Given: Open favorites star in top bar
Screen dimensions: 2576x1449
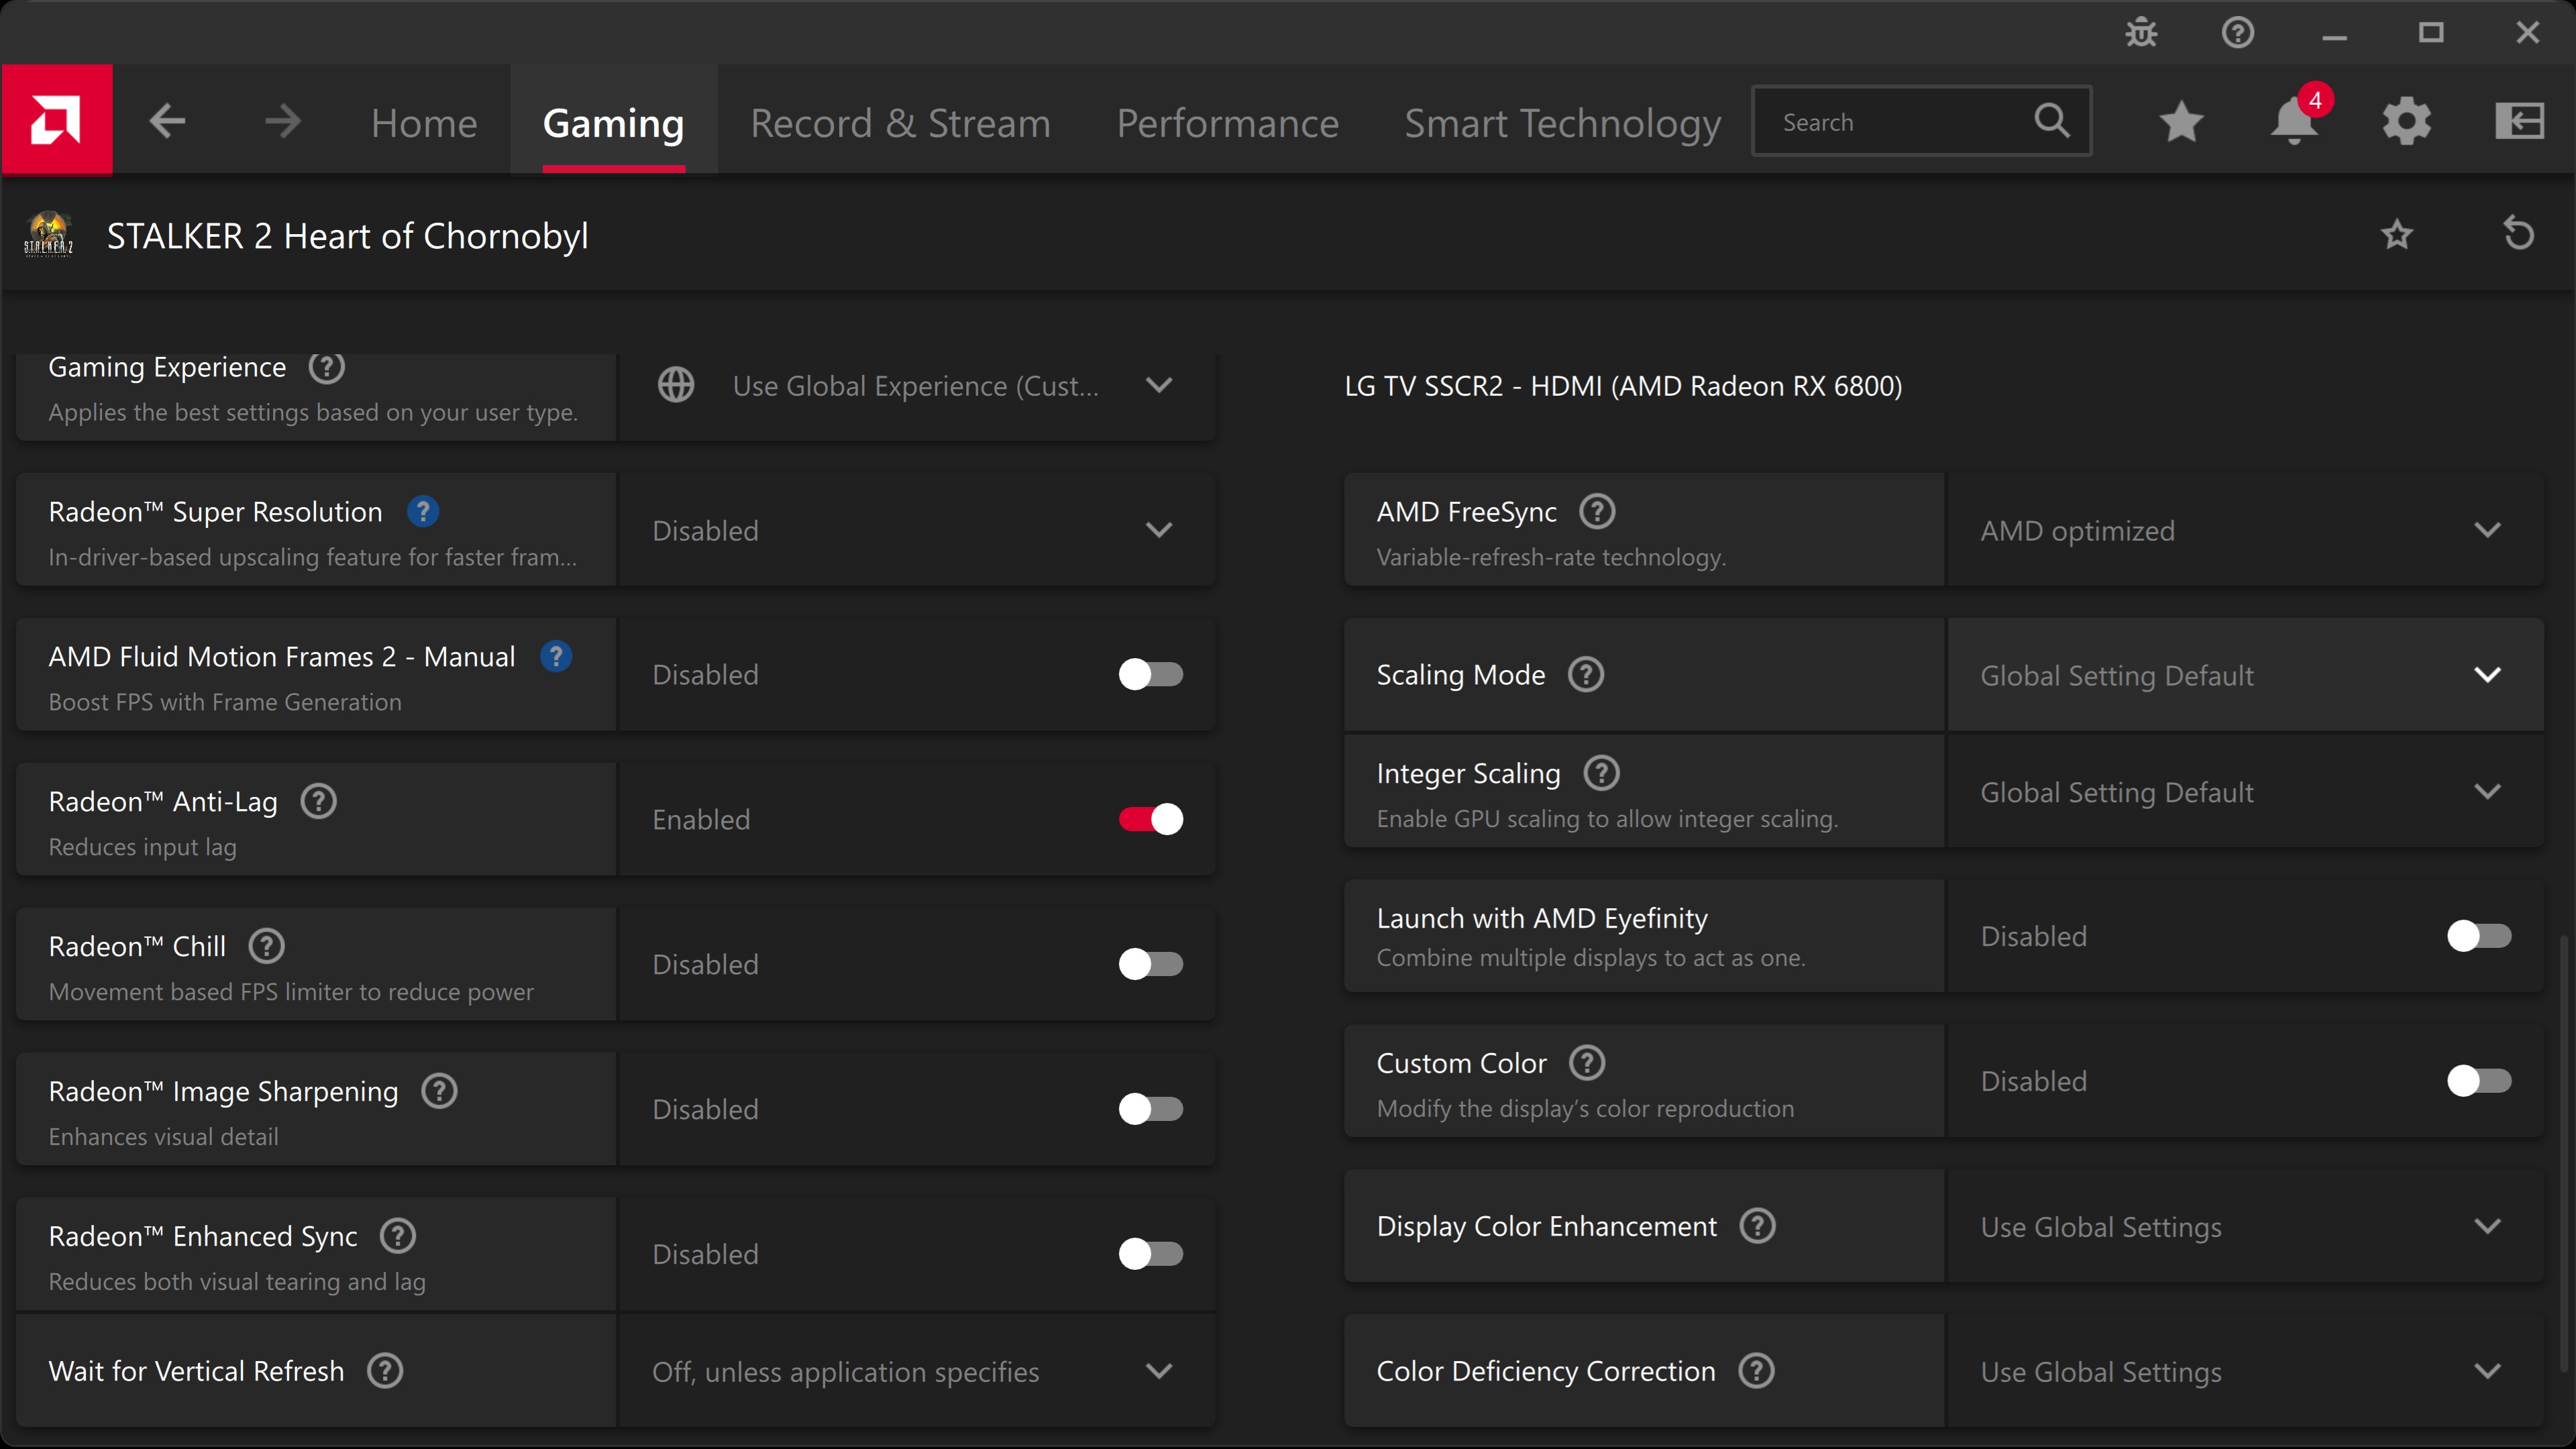Looking at the screenshot, I should pyautogui.click(x=2181, y=122).
